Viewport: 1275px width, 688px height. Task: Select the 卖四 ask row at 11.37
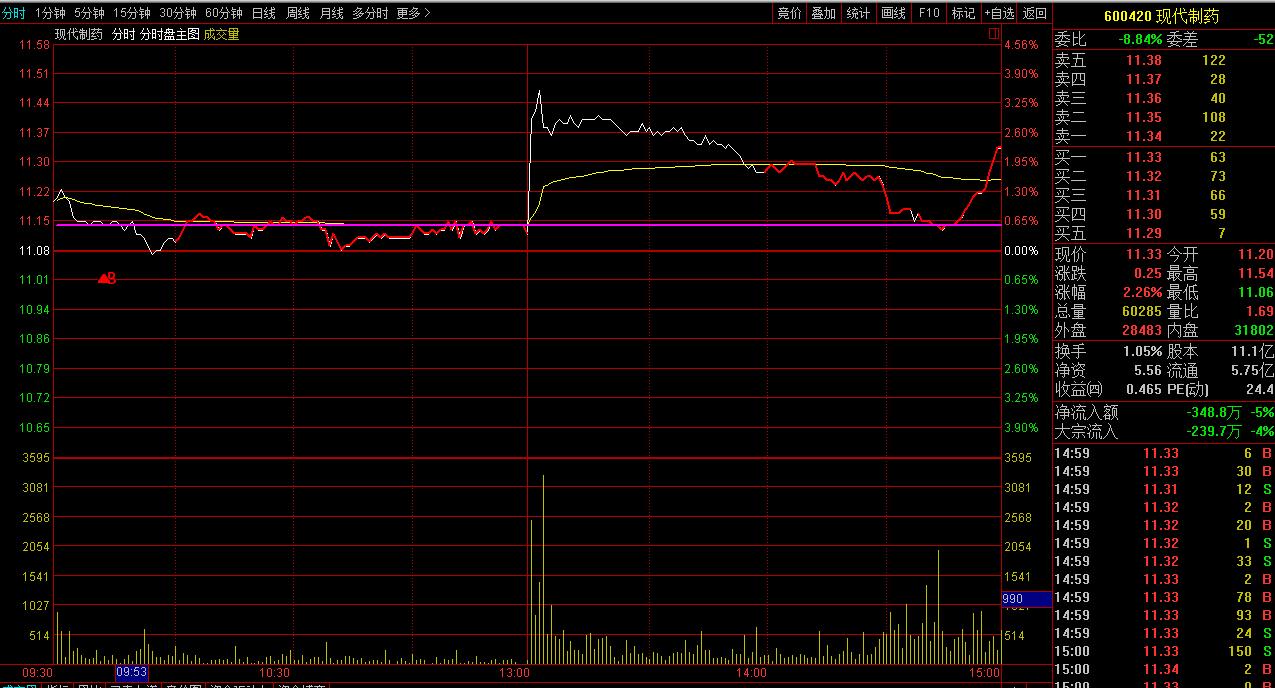coord(1163,79)
